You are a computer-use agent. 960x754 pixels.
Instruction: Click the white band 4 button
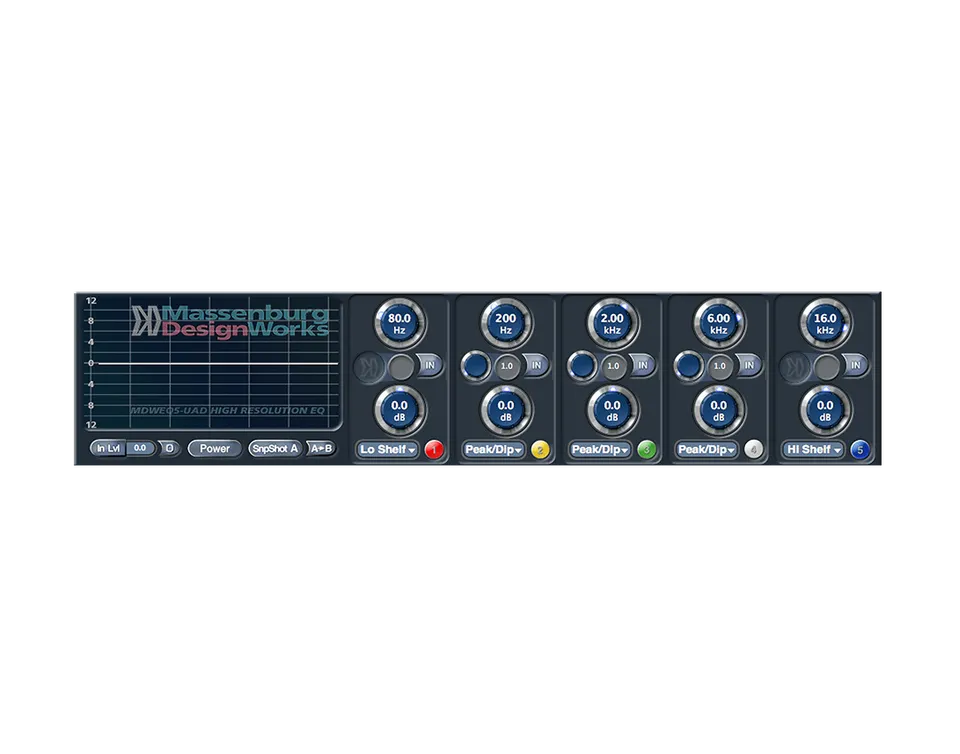[x=753, y=450]
